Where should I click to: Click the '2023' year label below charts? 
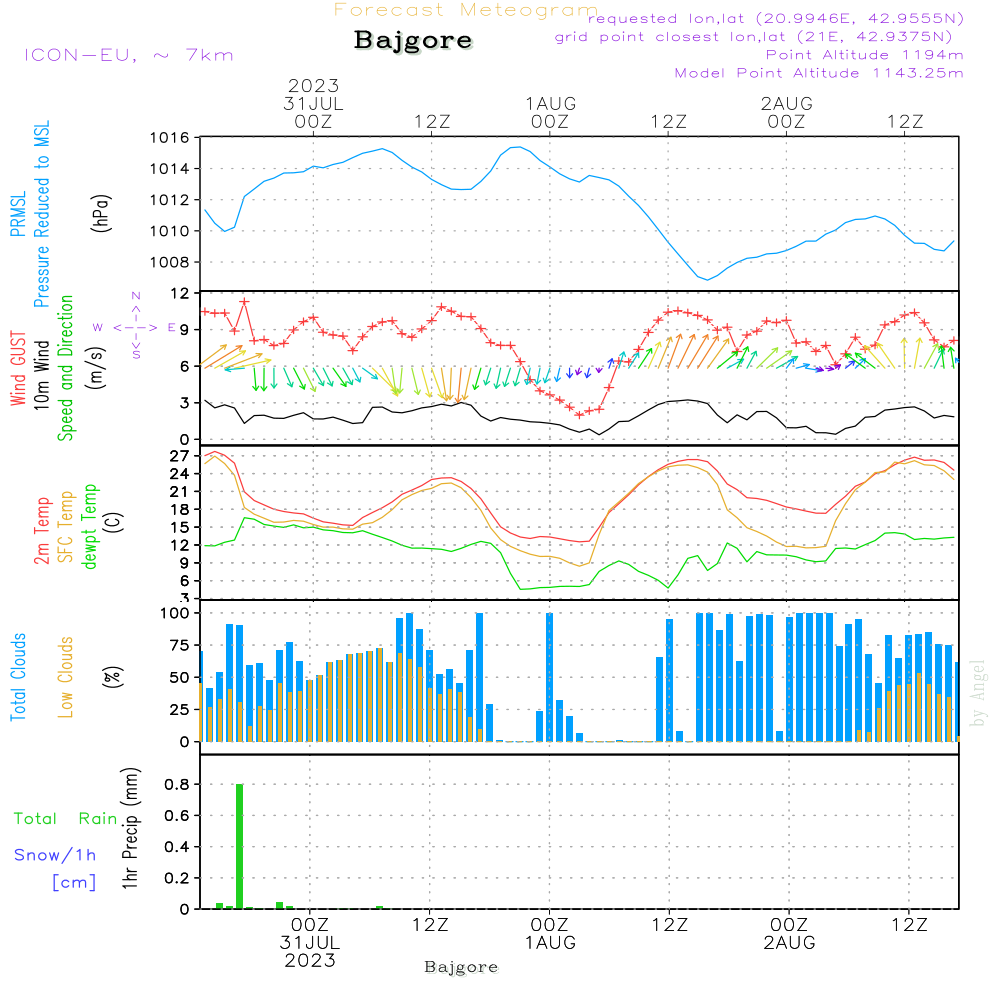tap(310, 960)
